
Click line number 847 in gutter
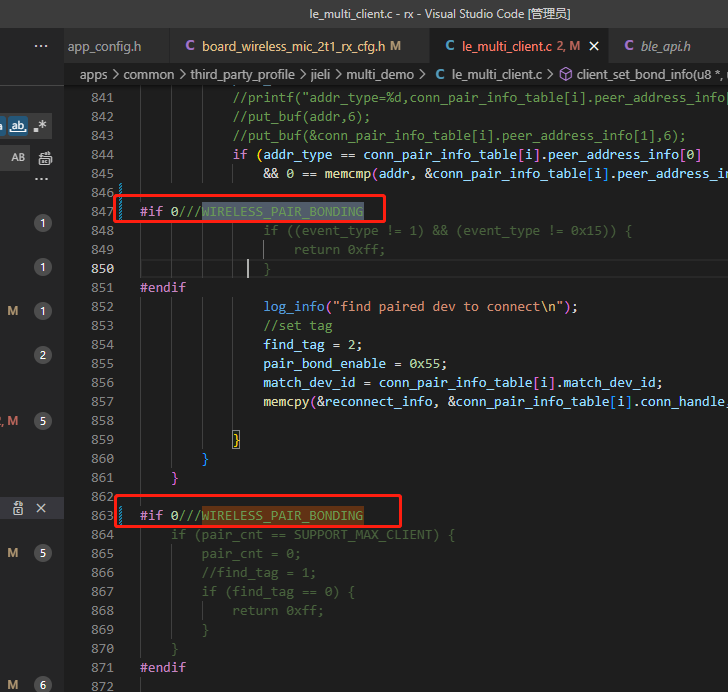point(102,212)
